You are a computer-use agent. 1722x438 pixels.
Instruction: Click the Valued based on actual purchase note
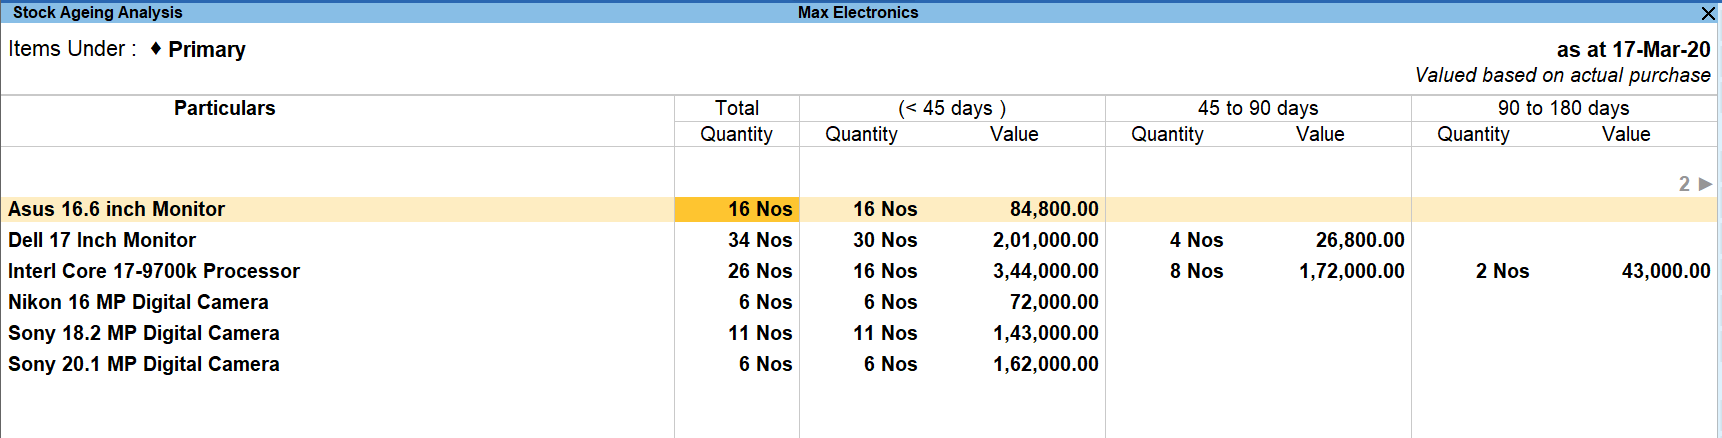[x=1563, y=75]
